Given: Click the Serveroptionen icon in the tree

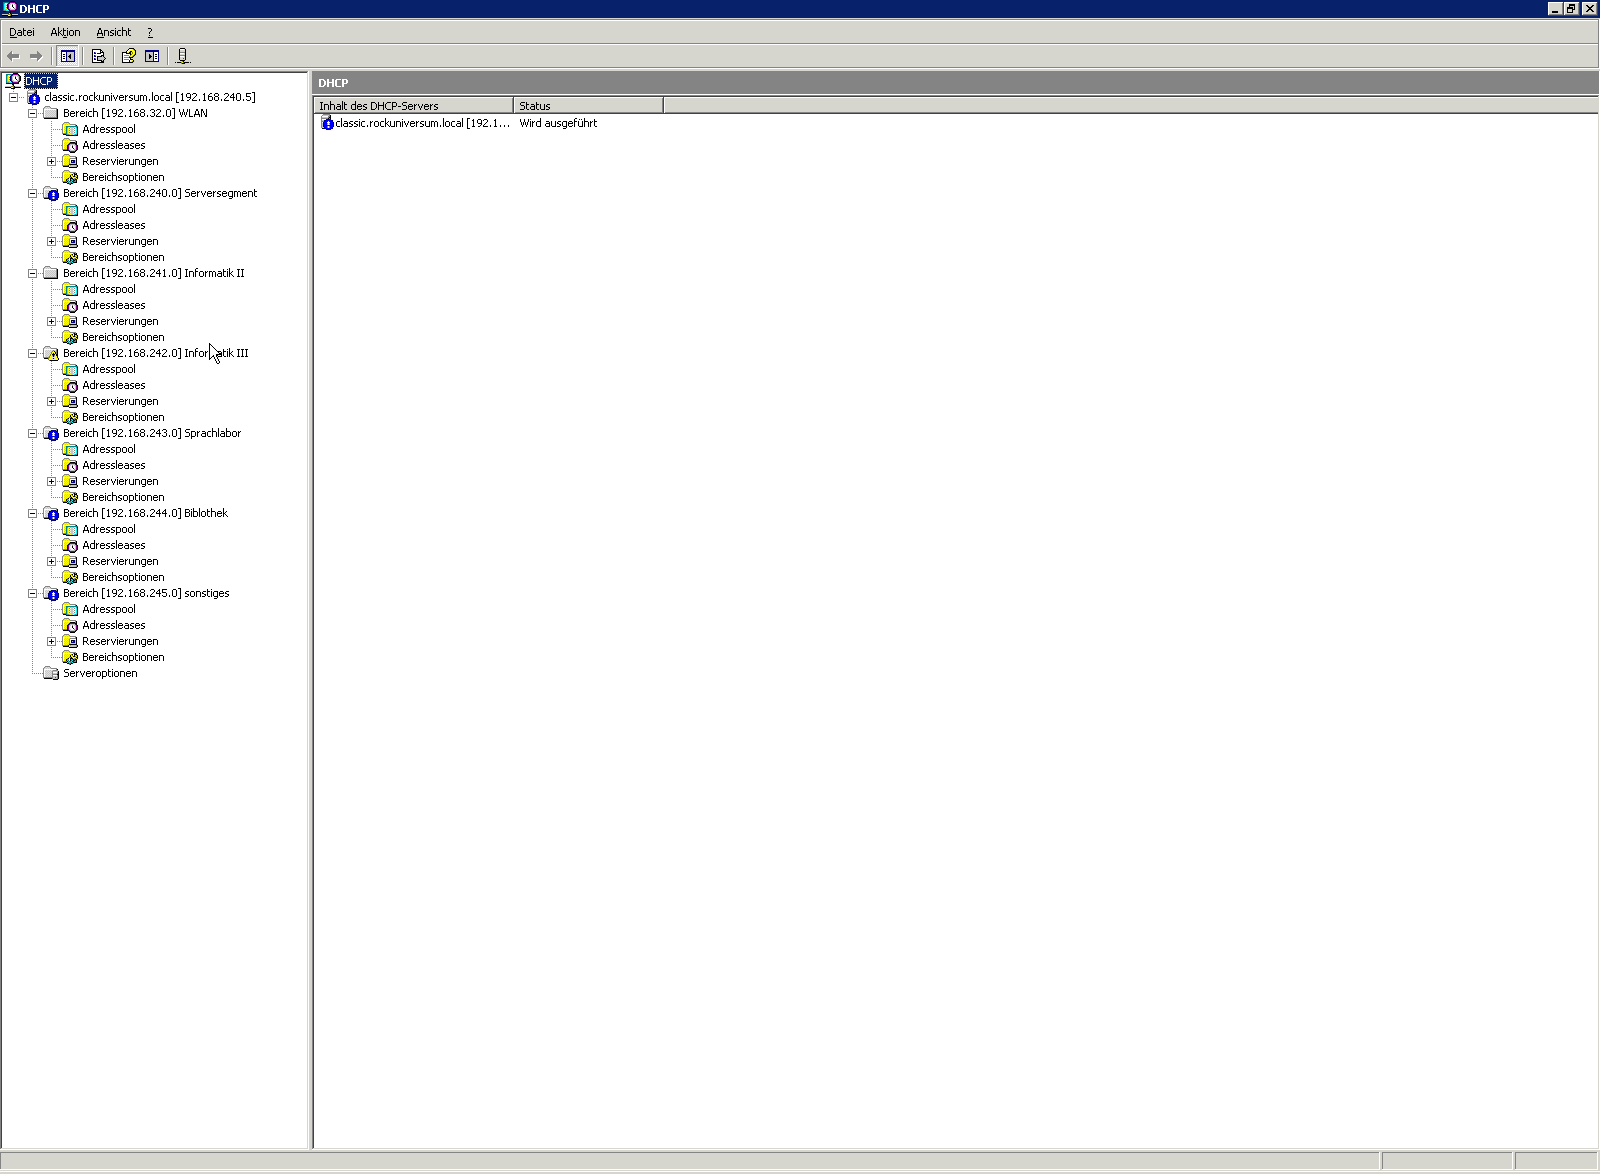Looking at the screenshot, I should [51, 673].
